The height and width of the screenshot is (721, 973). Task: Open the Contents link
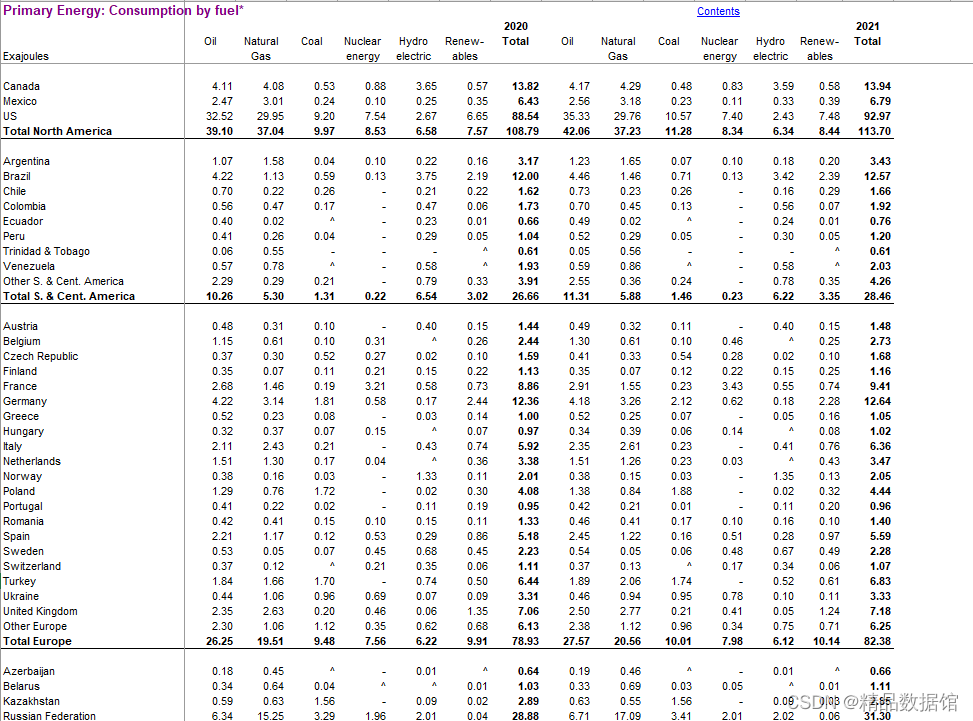point(718,11)
